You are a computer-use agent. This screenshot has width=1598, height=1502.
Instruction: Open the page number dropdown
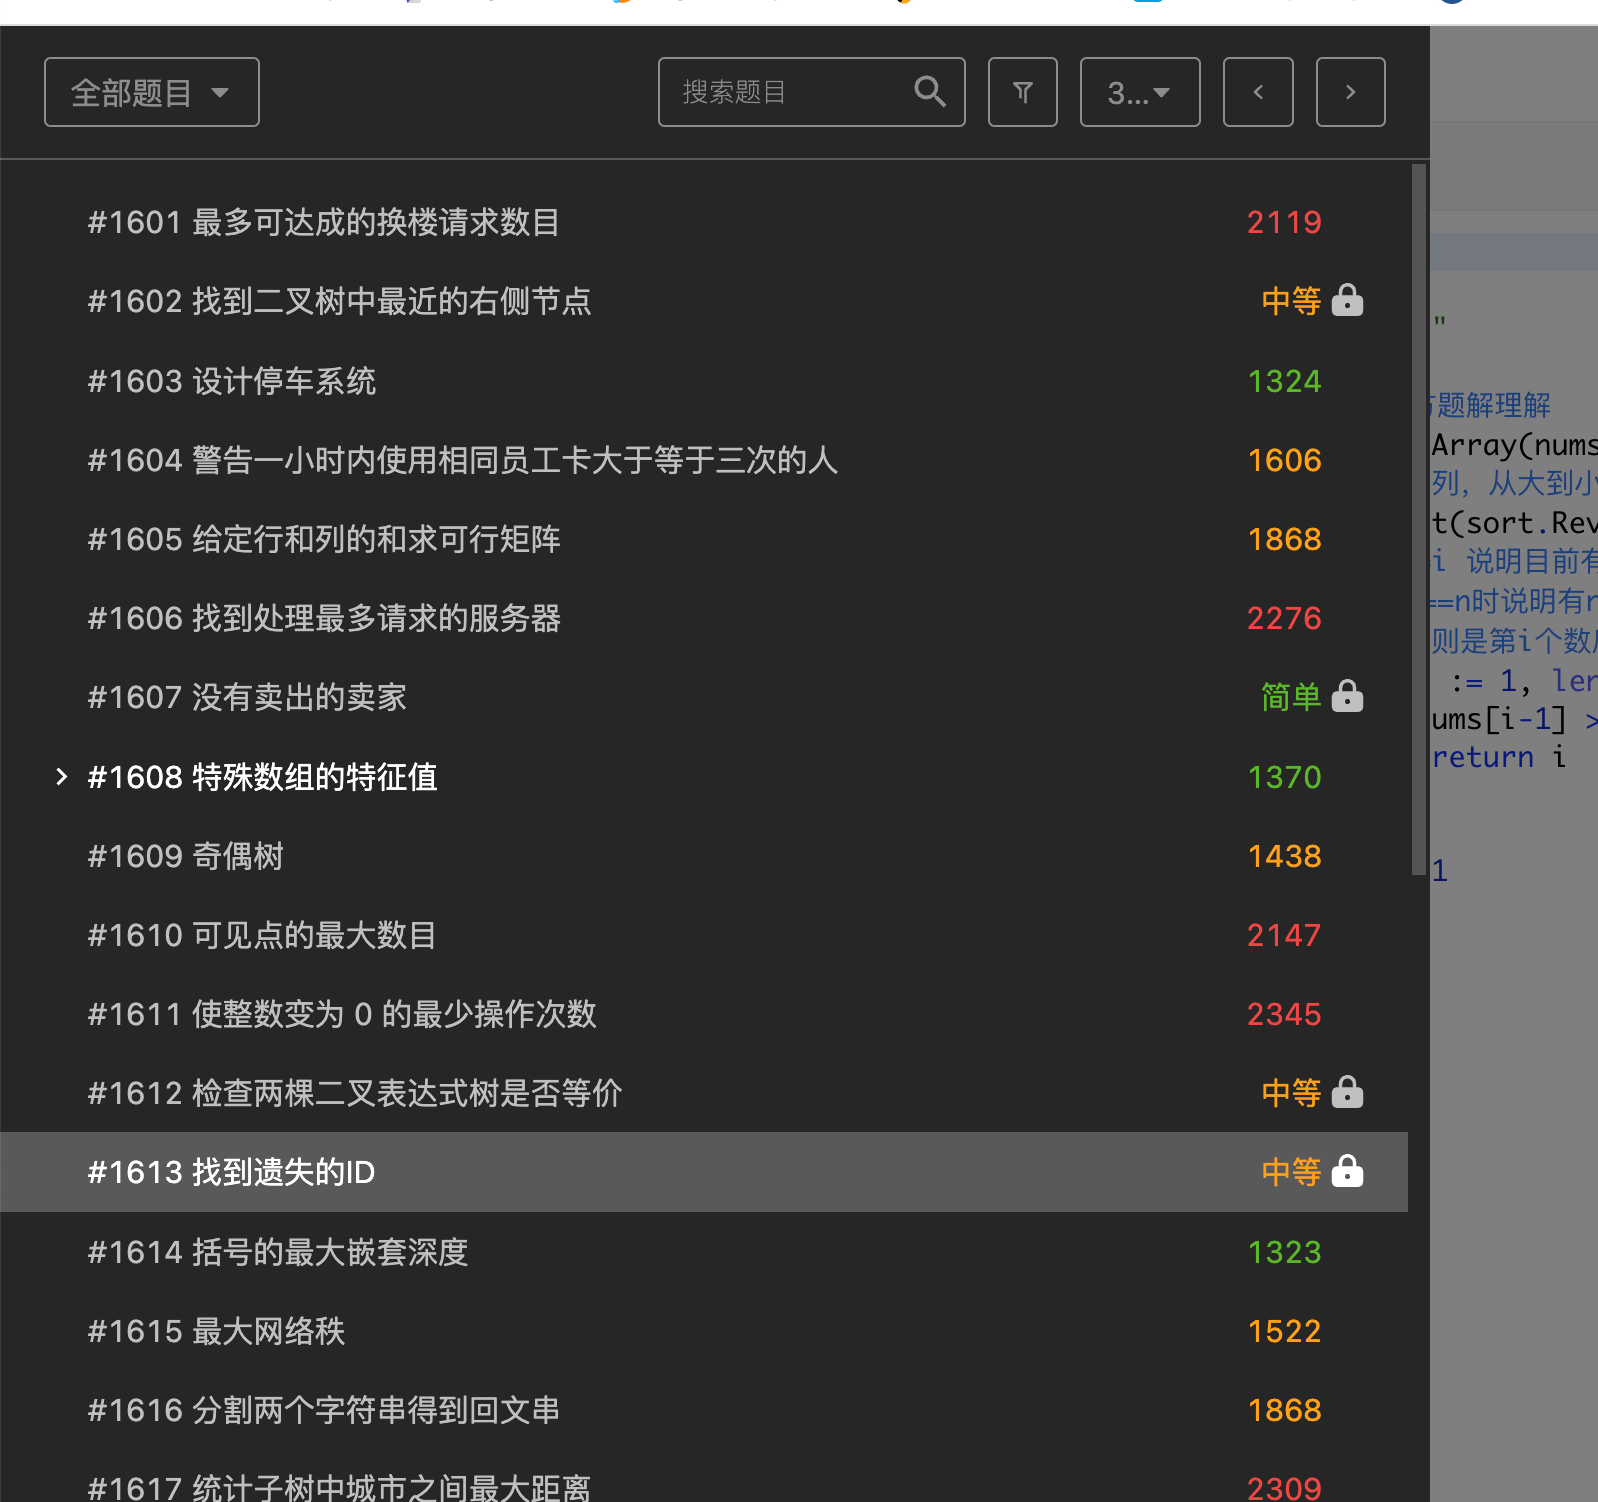[1139, 92]
